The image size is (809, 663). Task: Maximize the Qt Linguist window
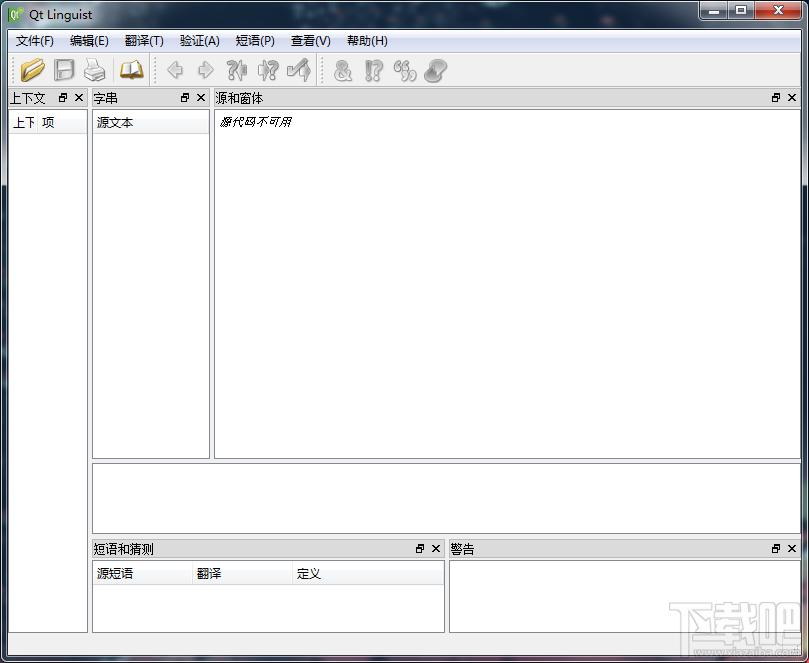tap(741, 11)
